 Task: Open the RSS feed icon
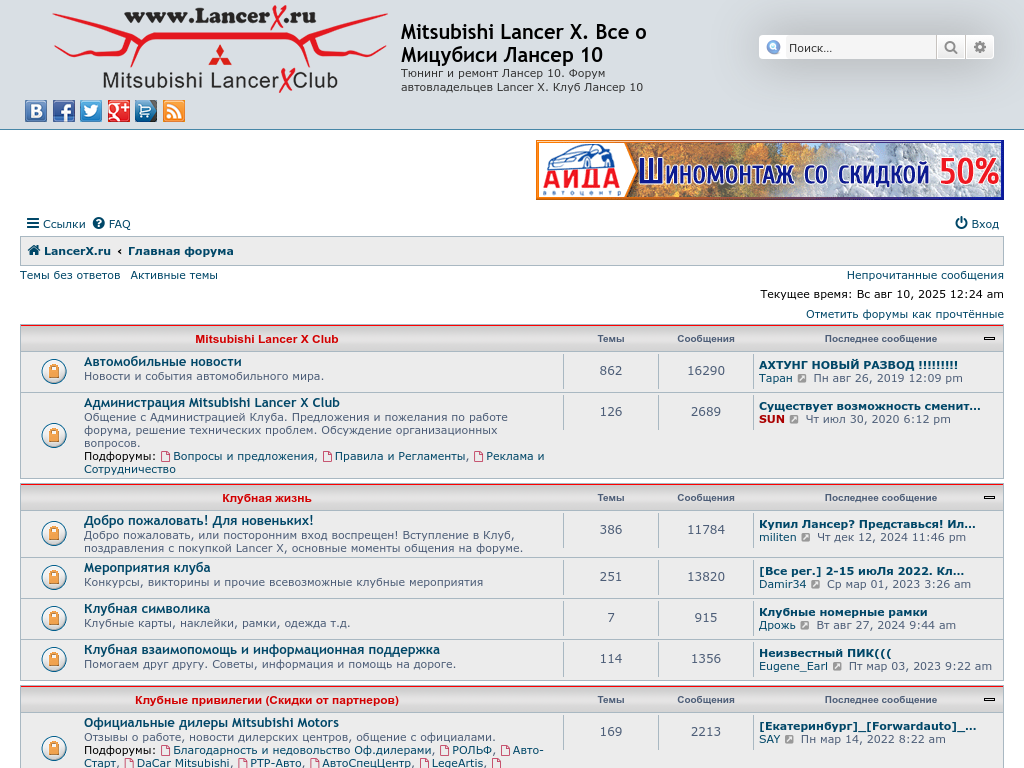point(174,111)
